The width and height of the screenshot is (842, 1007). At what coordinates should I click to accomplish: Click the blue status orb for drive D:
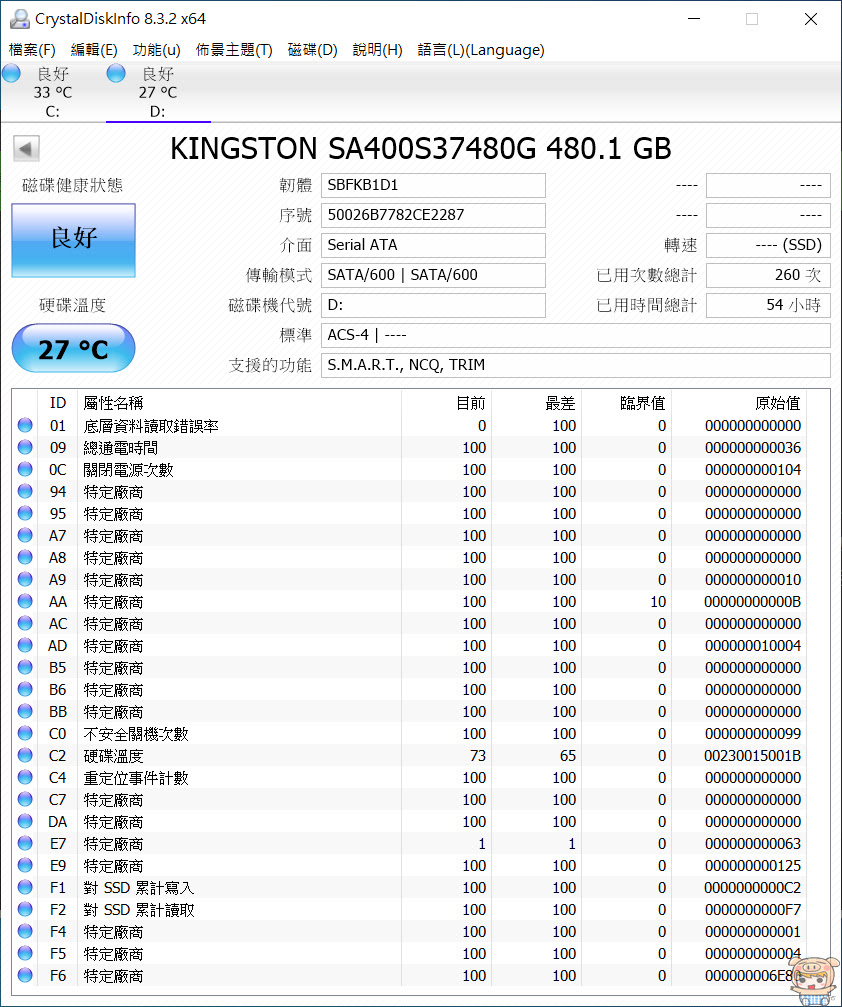coord(116,73)
